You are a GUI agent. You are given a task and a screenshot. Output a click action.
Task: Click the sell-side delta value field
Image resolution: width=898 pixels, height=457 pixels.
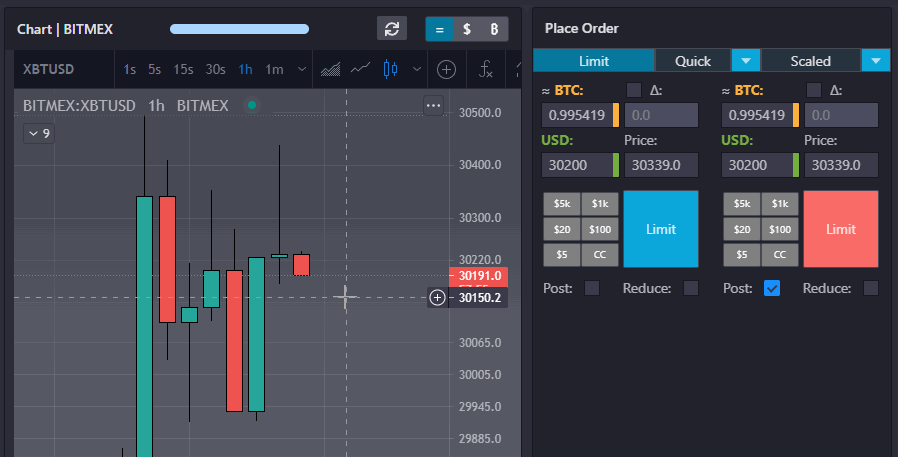(841, 115)
